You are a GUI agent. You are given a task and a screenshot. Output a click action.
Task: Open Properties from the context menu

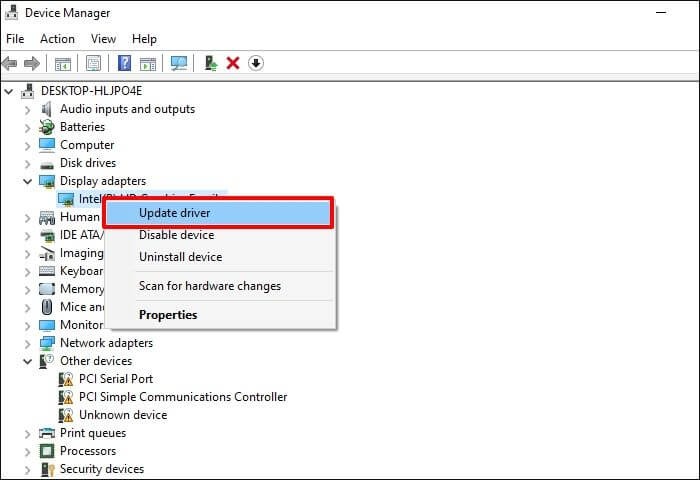pyautogui.click(x=221, y=315)
